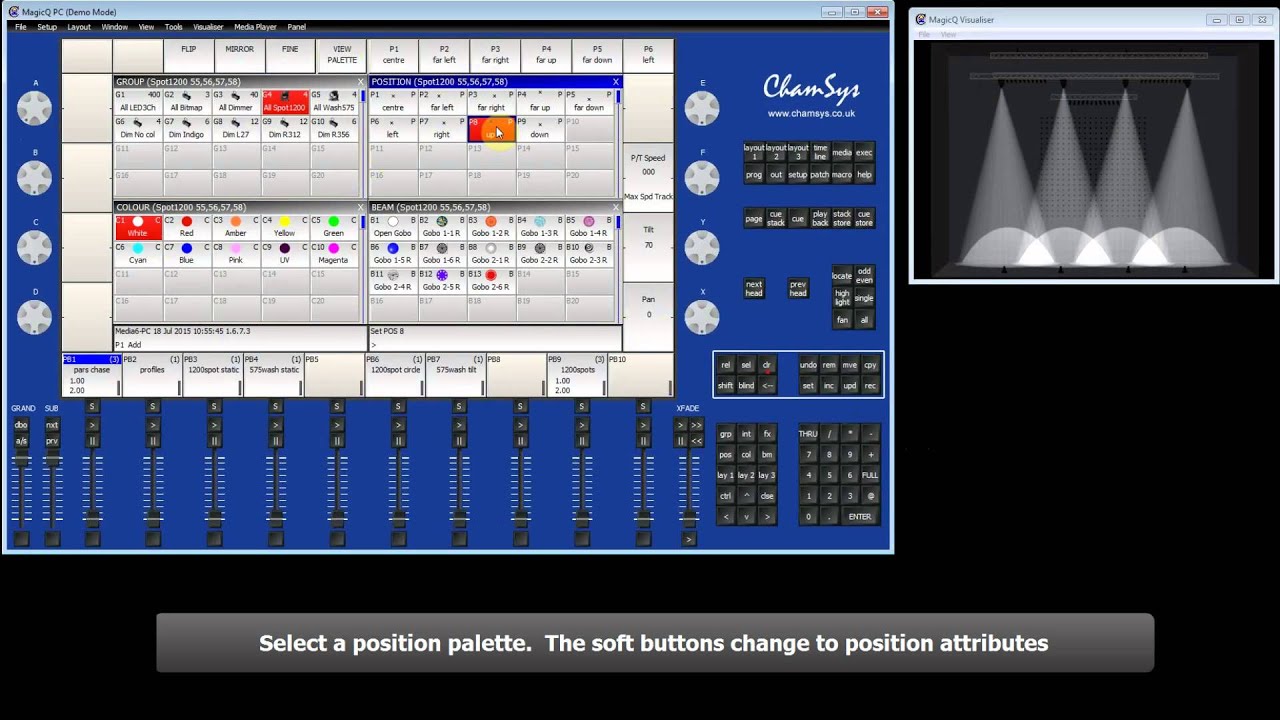Click encoder wheel B
The image size is (1280, 720).
(35, 177)
